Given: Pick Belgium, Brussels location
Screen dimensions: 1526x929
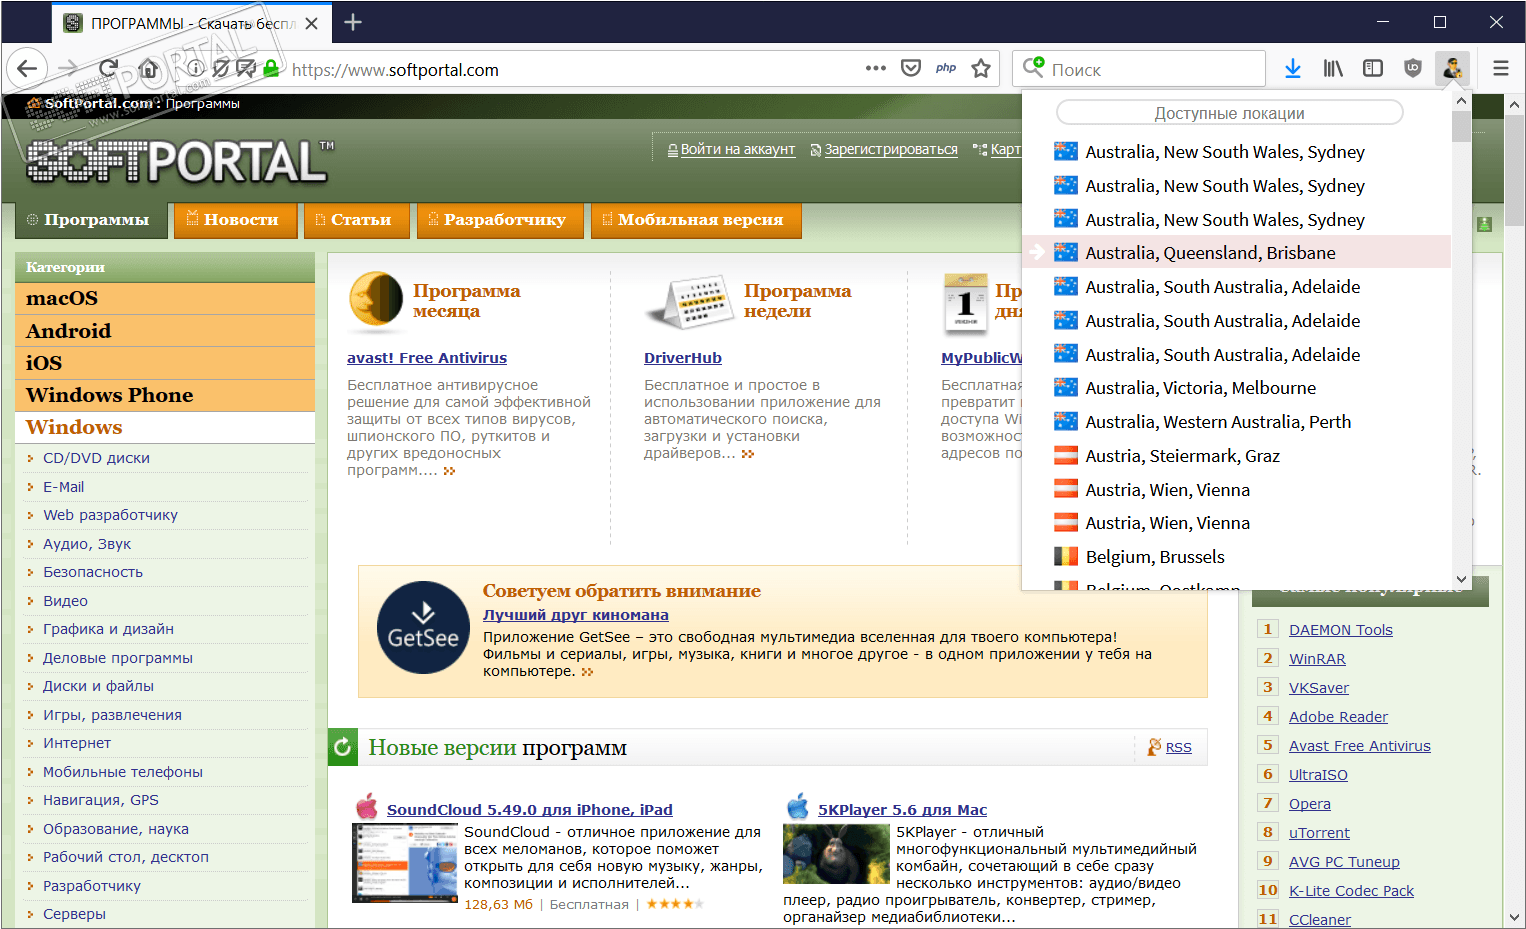Looking at the screenshot, I should pyautogui.click(x=1237, y=557).
